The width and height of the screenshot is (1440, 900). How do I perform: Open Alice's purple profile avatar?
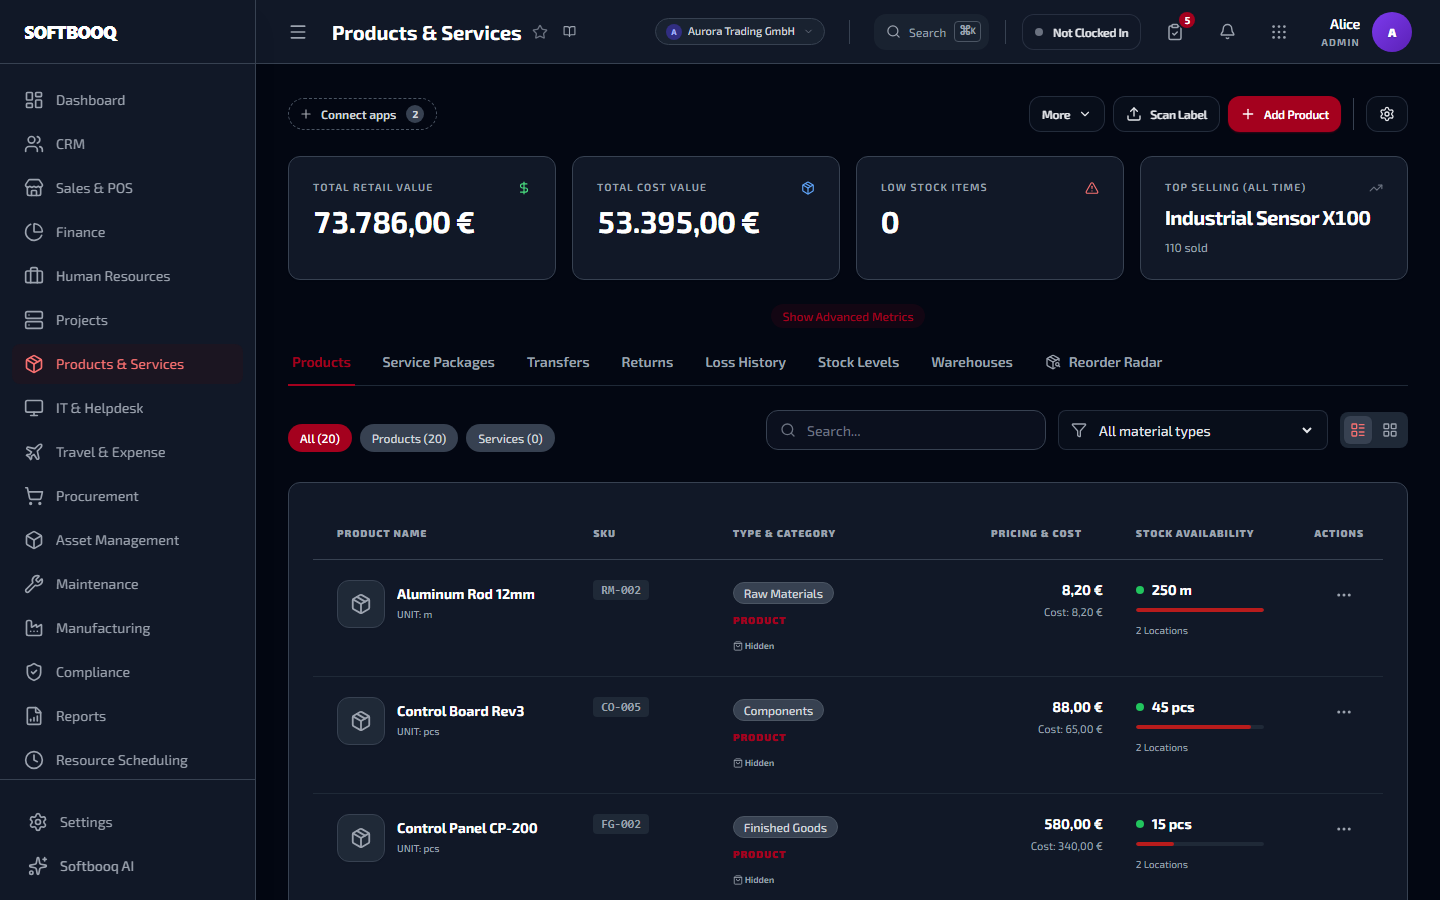click(1392, 32)
